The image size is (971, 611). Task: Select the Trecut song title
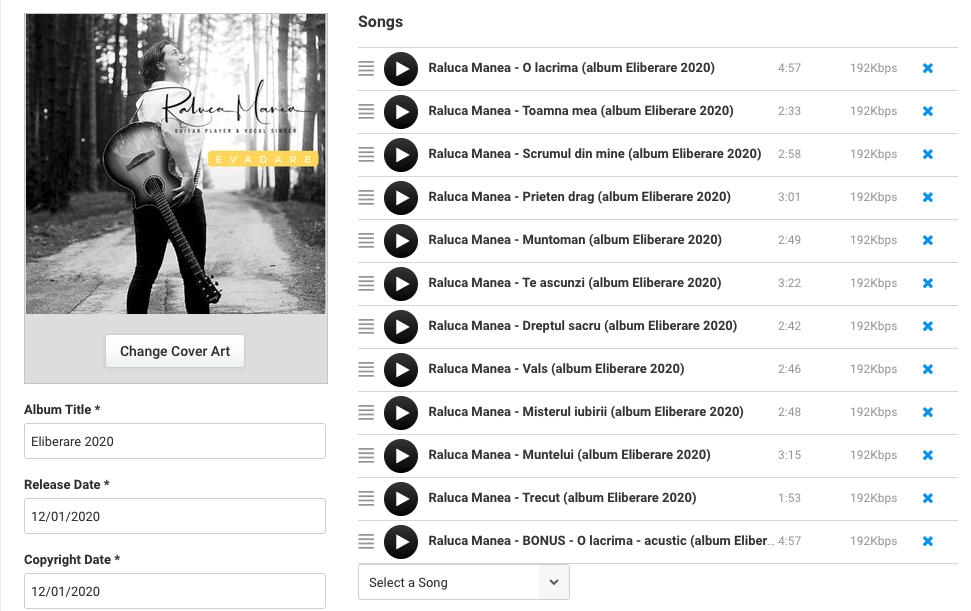coord(562,498)
